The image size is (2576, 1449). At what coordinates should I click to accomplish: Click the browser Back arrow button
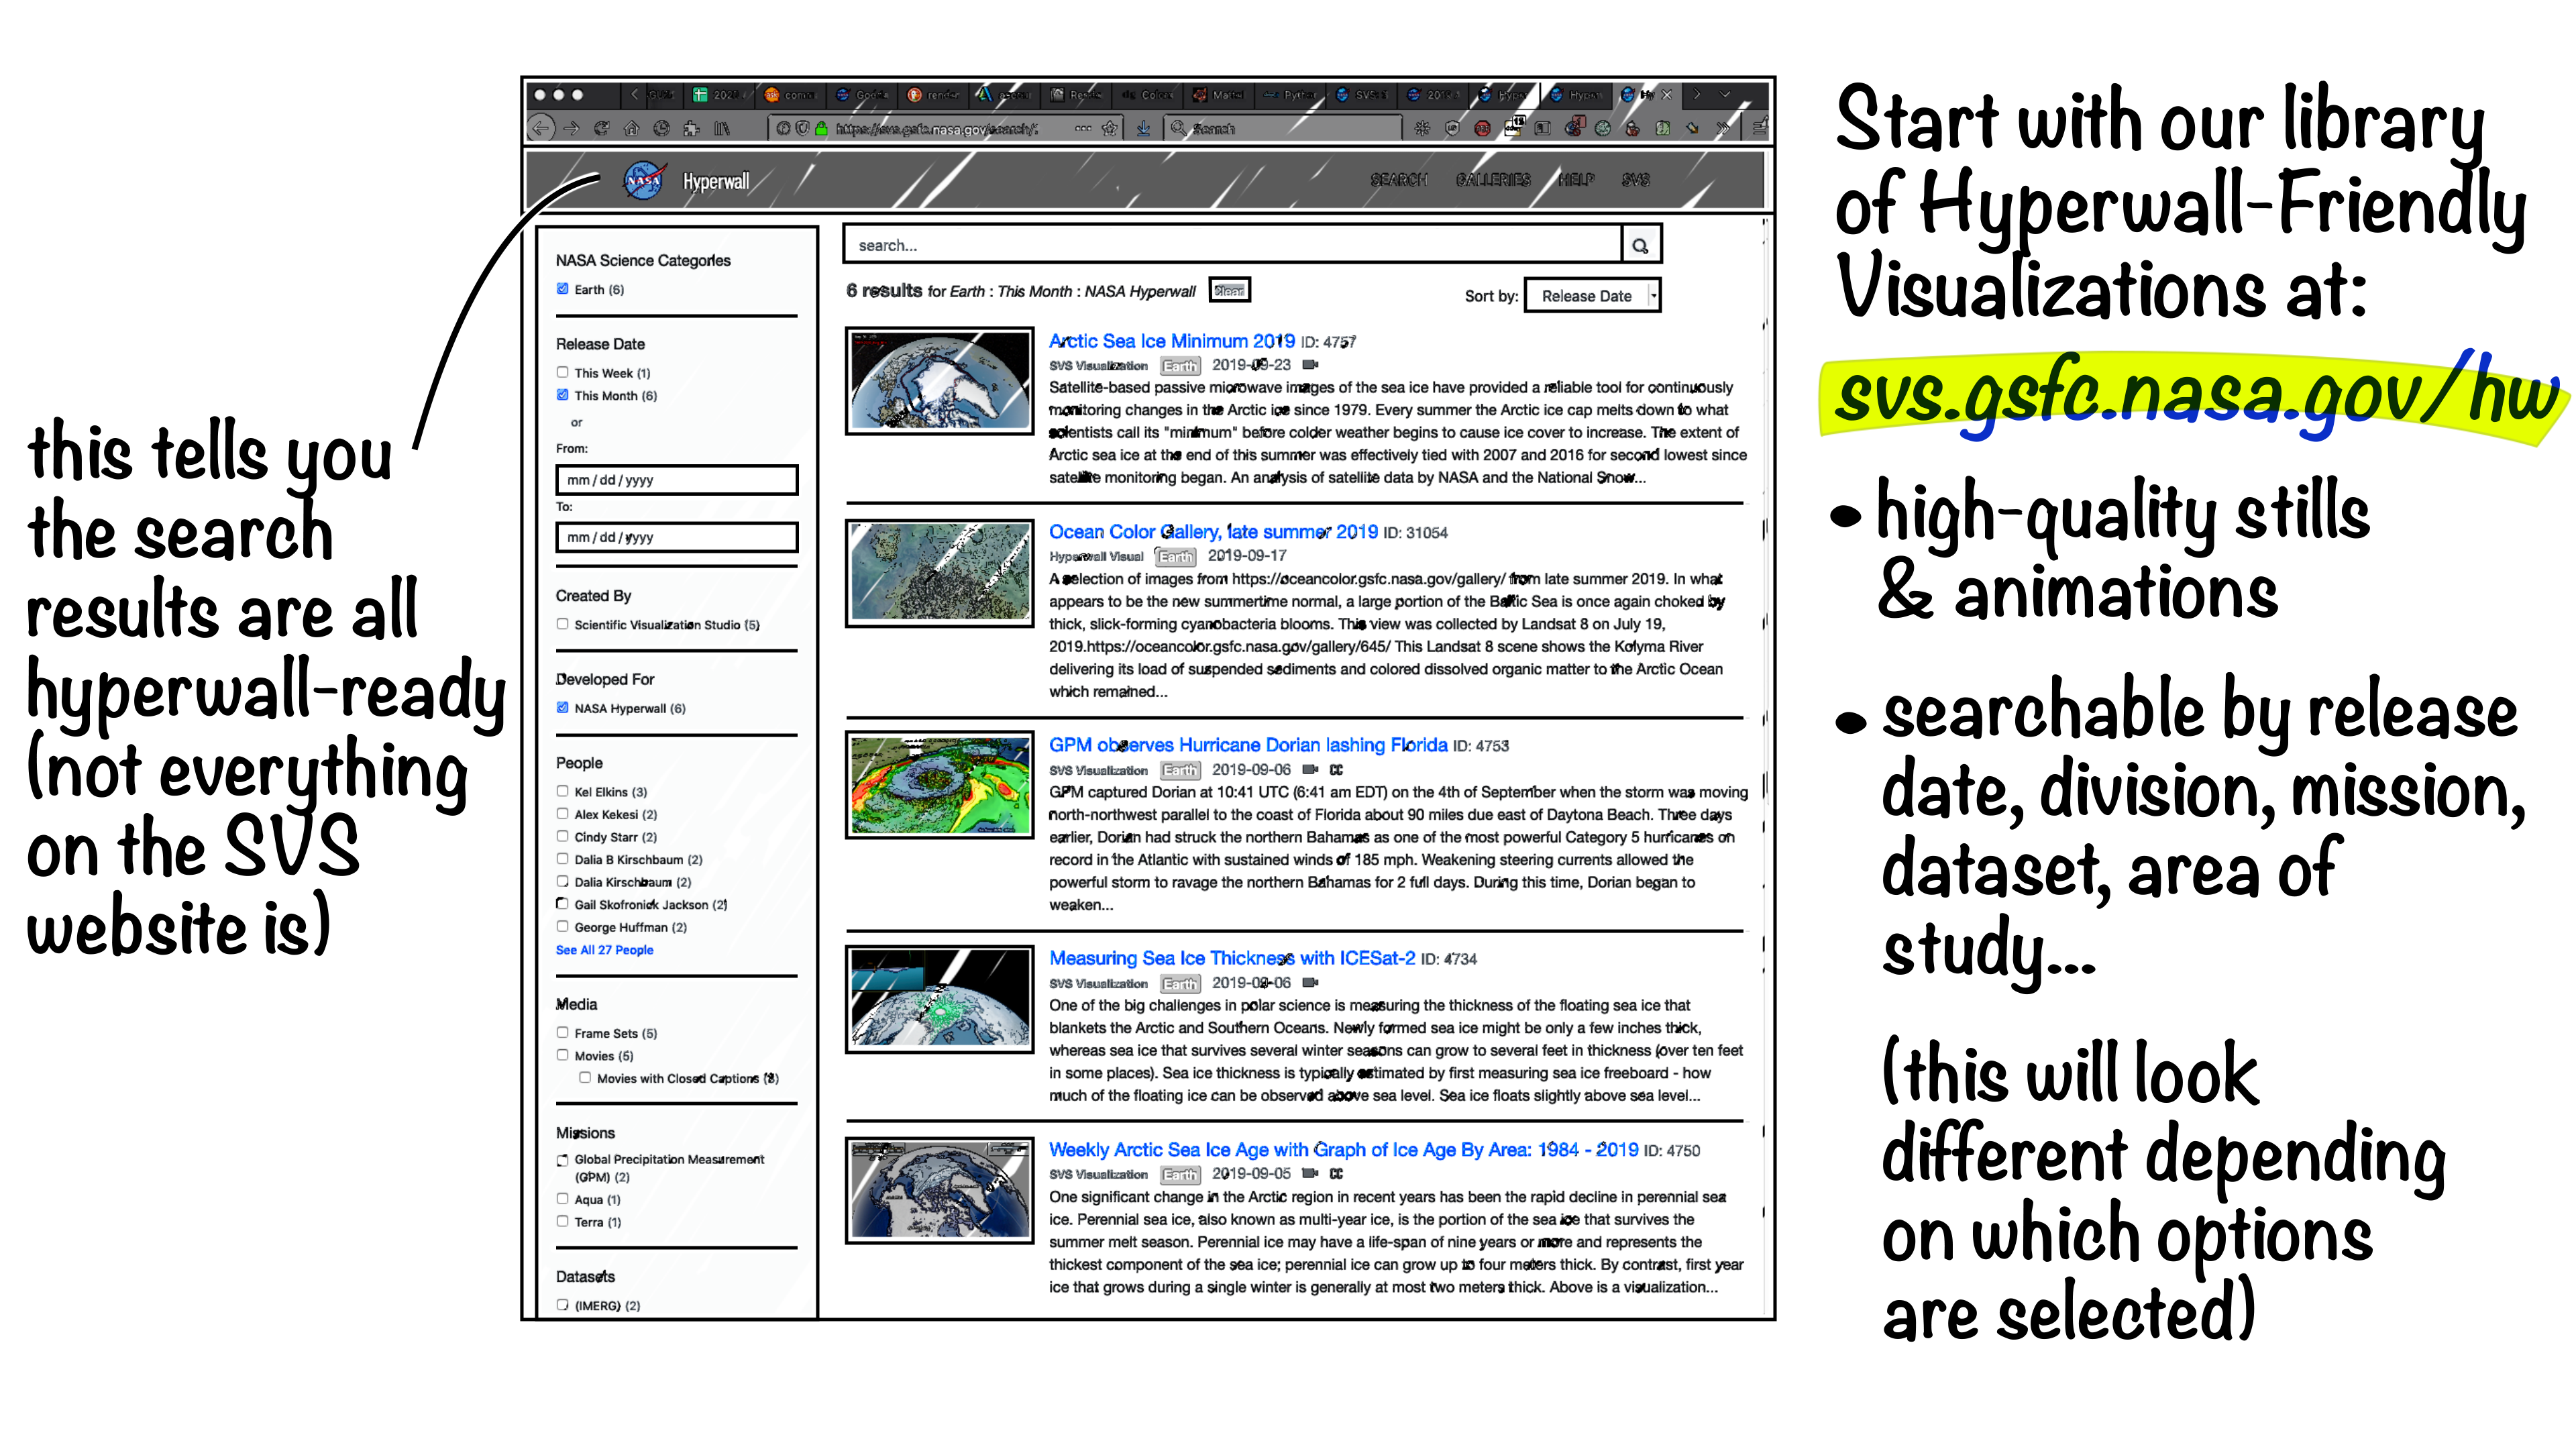pyautogui.click(x=541, y=128)
